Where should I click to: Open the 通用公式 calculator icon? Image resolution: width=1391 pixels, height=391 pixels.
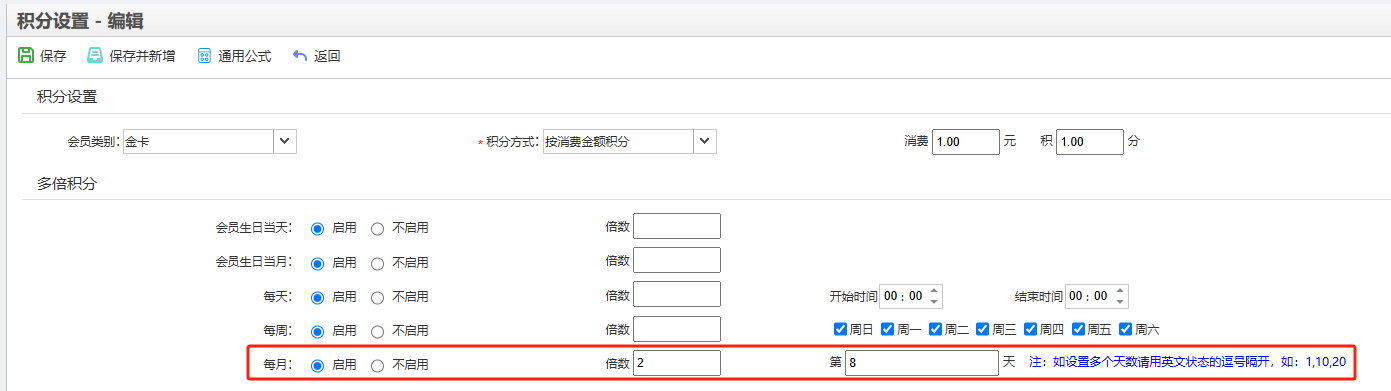coord(205,56)
